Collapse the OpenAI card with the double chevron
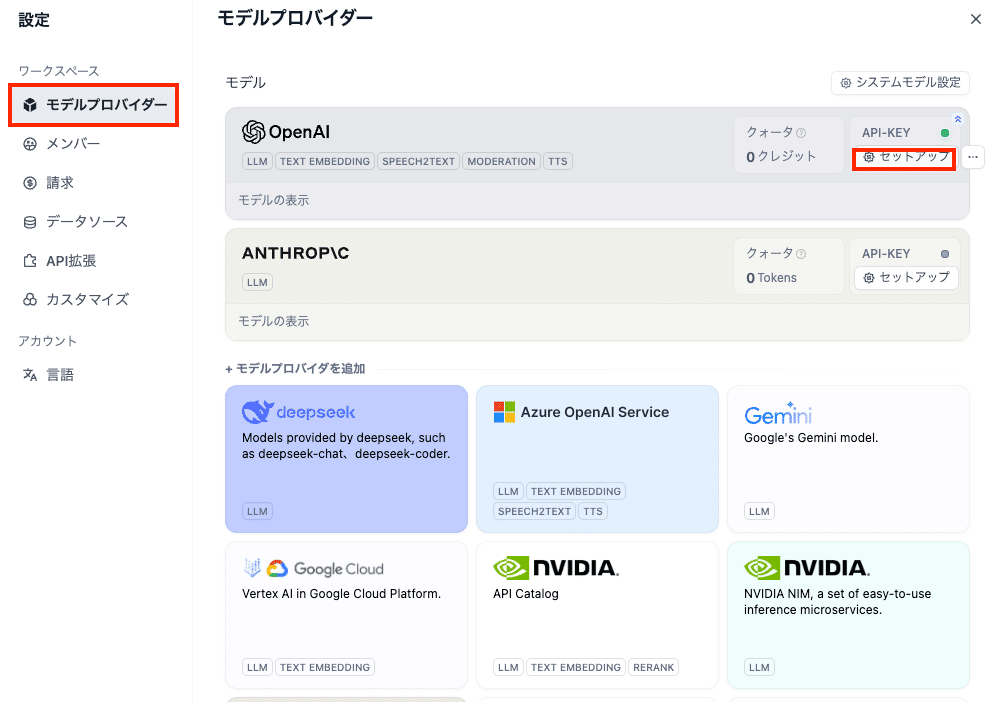This screenshot has width=1001, height=702. [957, 120]
